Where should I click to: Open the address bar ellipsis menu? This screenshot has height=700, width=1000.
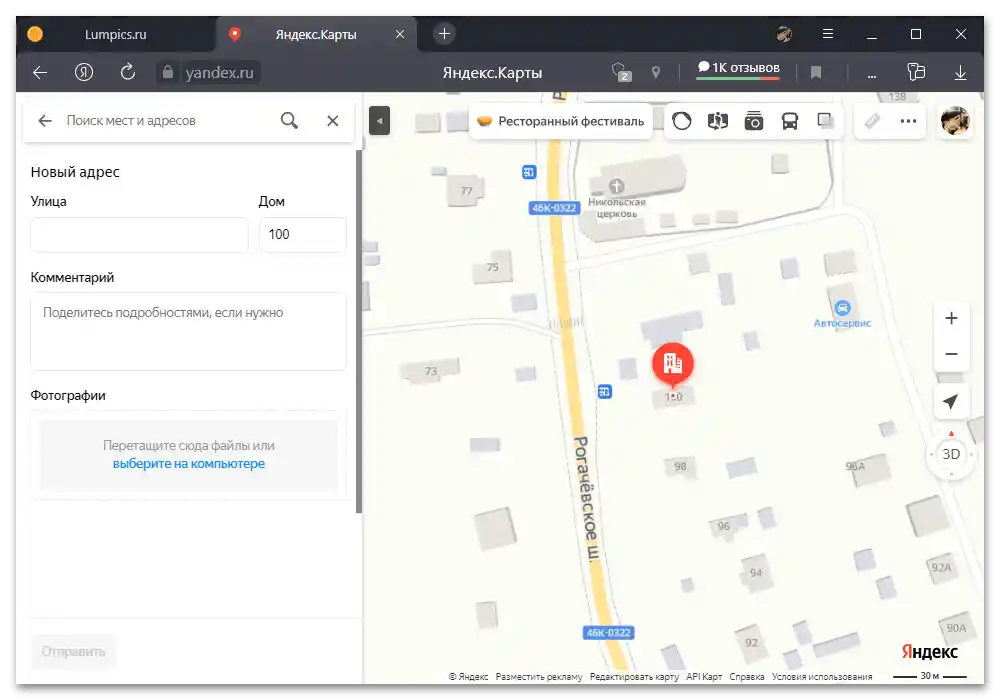point(871,76)
